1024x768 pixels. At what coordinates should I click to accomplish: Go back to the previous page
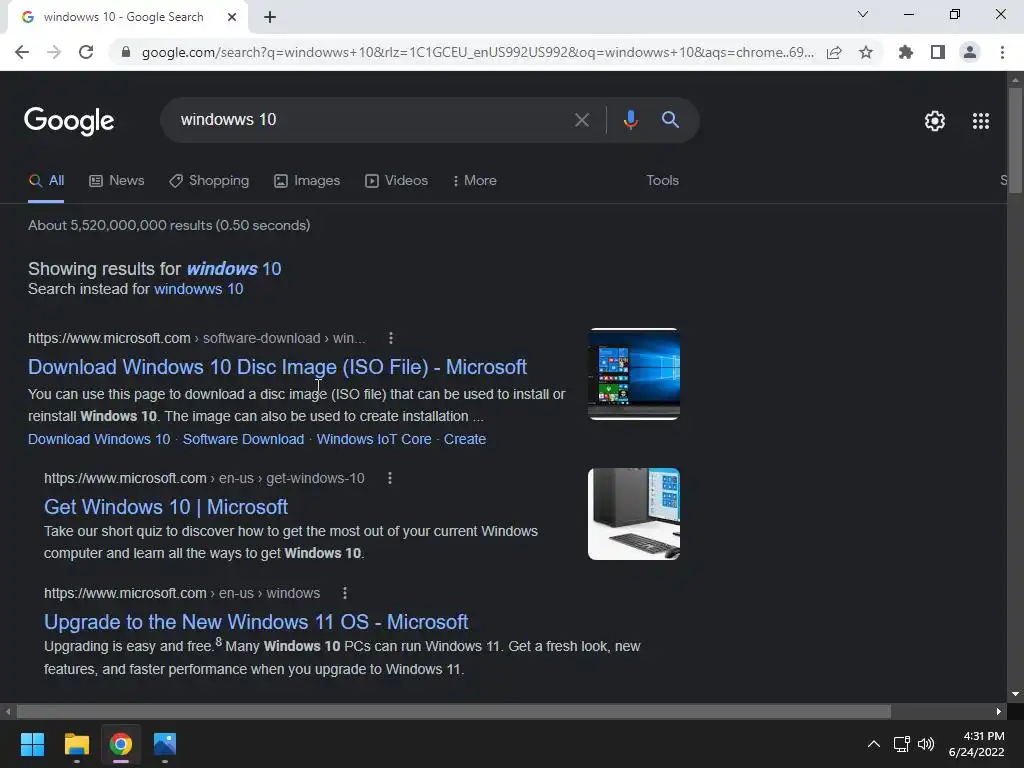tap(22, 52)
